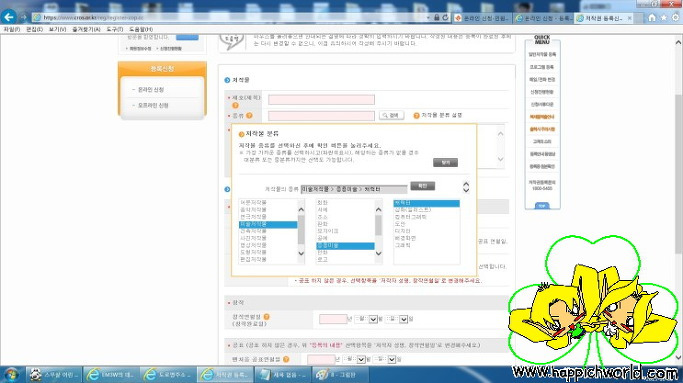
Task: Click the up arrow of first category list scrollbar
Action: [x=301, y=210]
